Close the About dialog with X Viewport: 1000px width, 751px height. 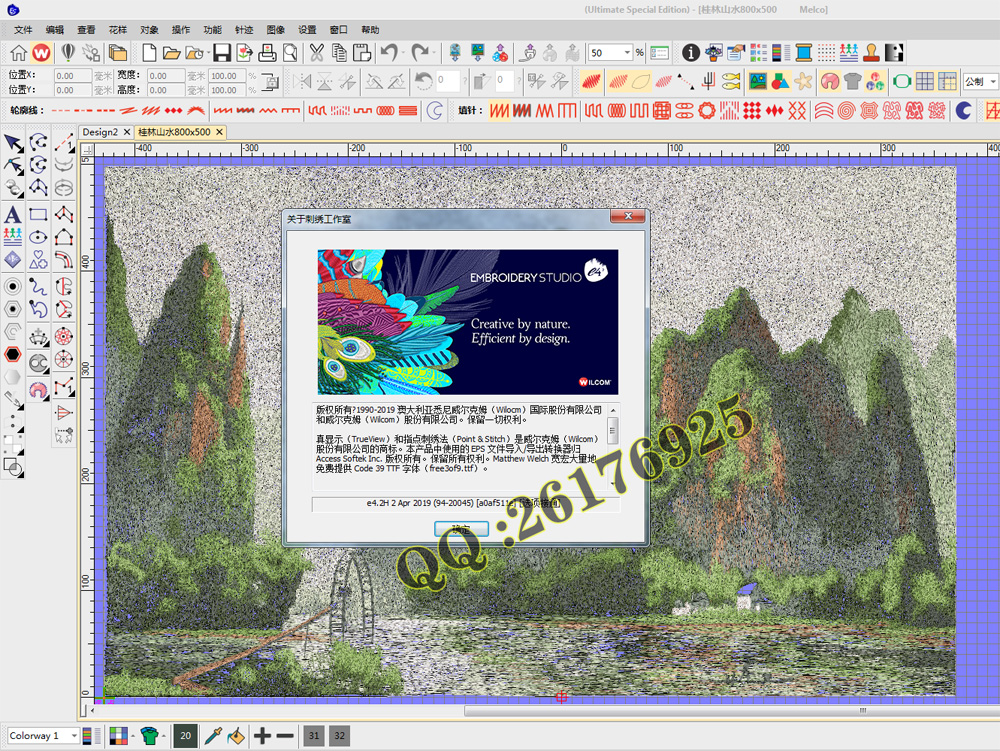pos(628,216)
